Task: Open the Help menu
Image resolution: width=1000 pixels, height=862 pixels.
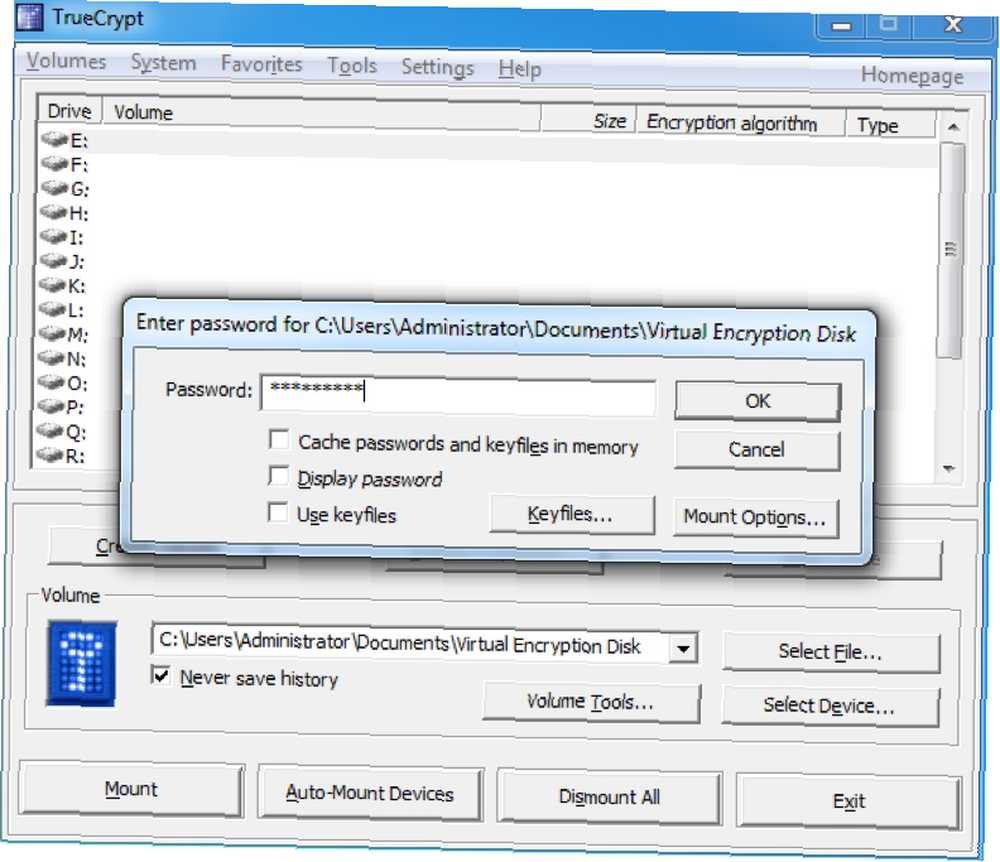Action: [520, 69]
